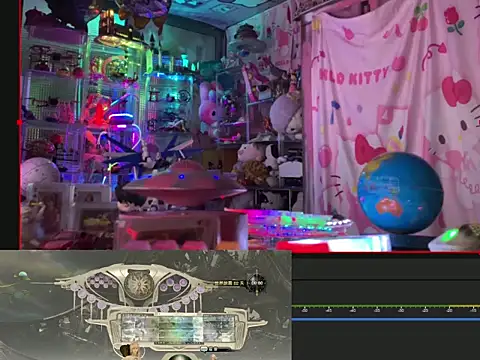This screenshot has width=480, height=360.
Task: Open the chat bubble icon below the panel
Action: pos(204,349)
